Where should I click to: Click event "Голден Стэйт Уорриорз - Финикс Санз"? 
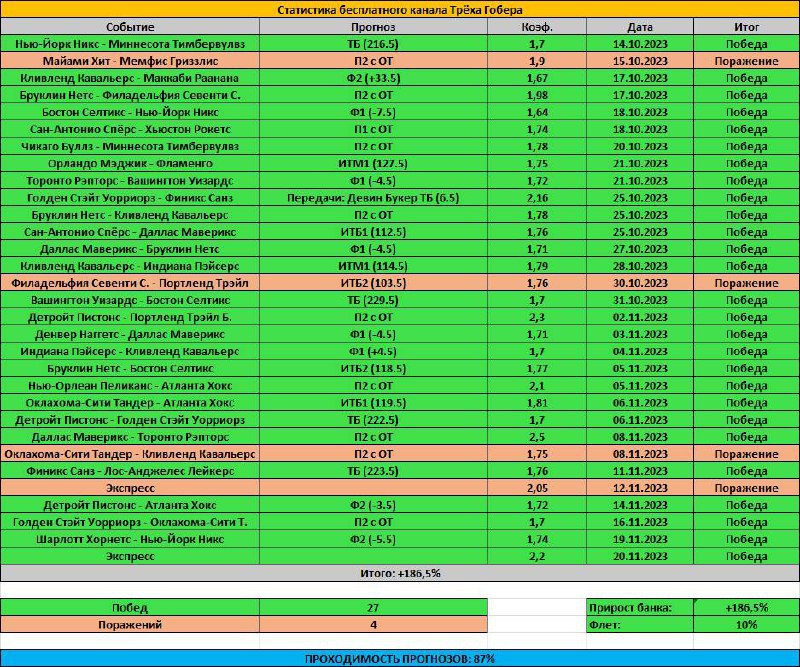tap(130, 198)
